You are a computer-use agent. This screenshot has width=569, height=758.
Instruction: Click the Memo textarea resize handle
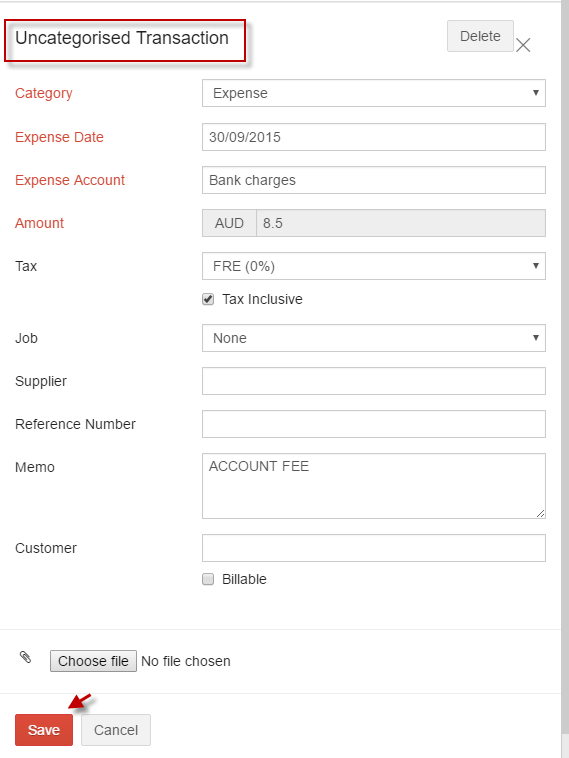coord(540,513)
